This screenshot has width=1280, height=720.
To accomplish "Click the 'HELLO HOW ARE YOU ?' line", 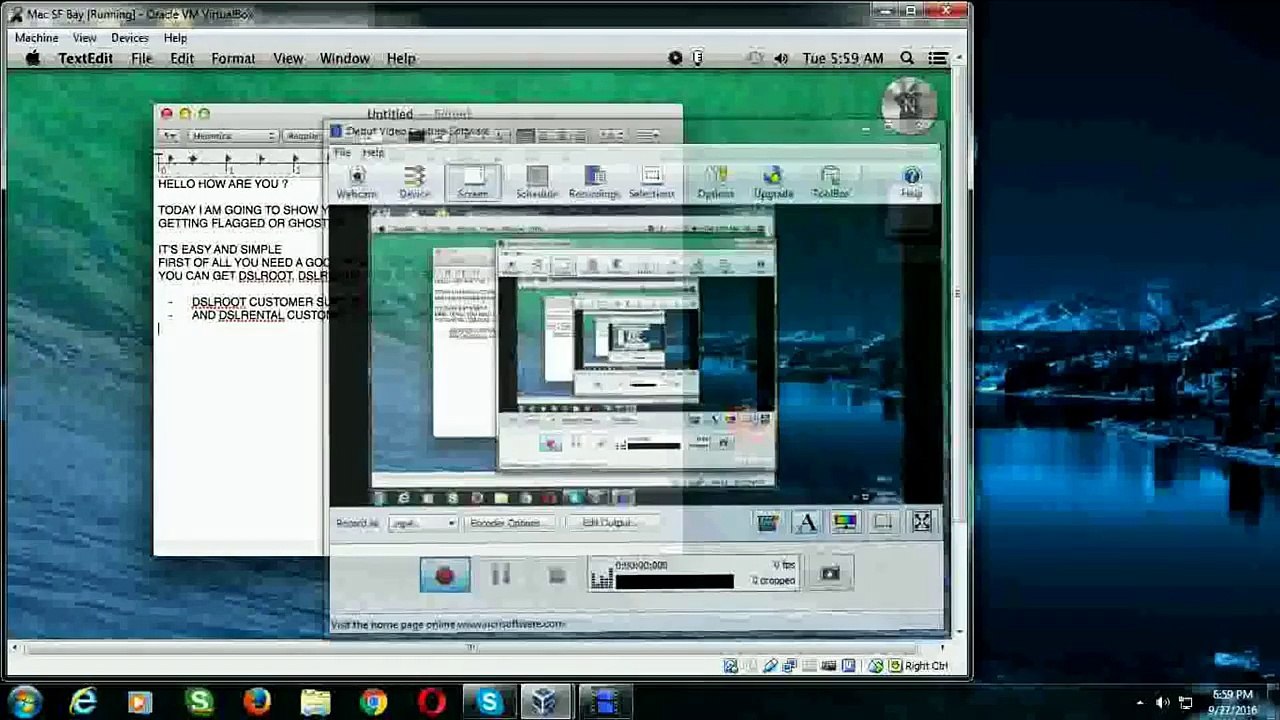I will tap(223, 184).
